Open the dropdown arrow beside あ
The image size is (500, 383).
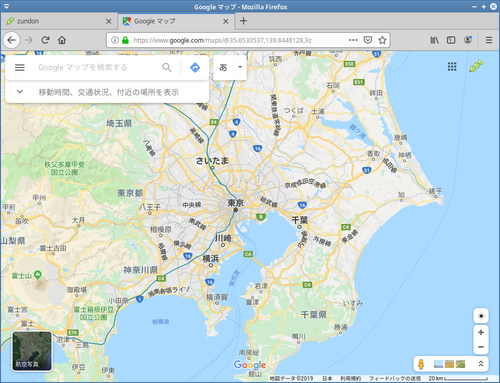pos(240,67)
